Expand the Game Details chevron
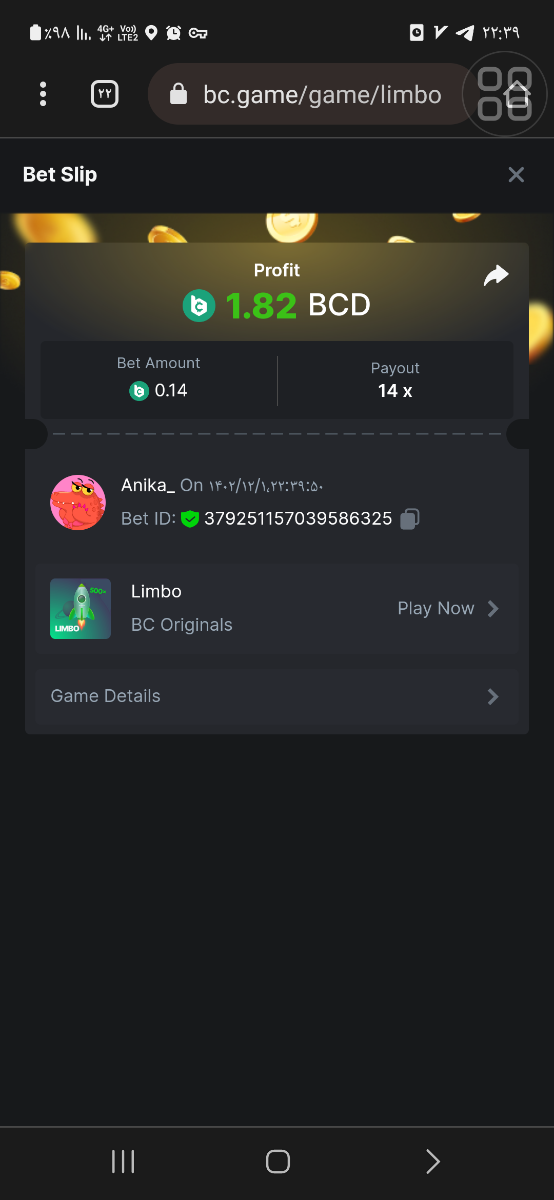Viewport: 554px width, 1200px height. tap(493, 696)
